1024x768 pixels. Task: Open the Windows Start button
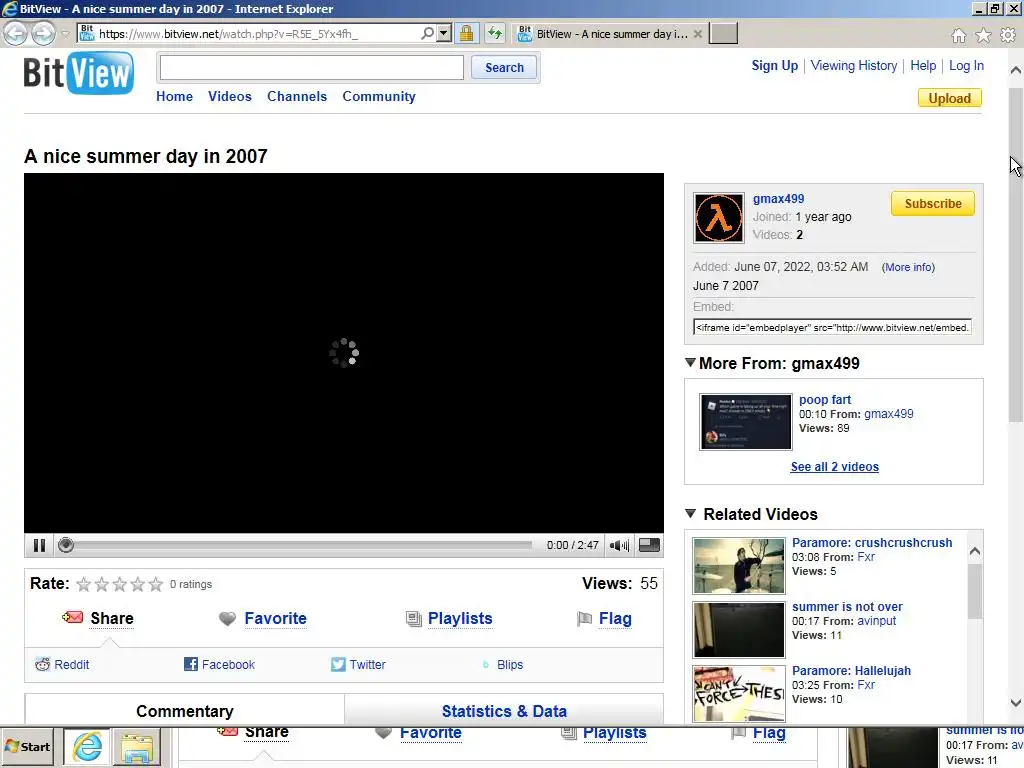point(28,746)
